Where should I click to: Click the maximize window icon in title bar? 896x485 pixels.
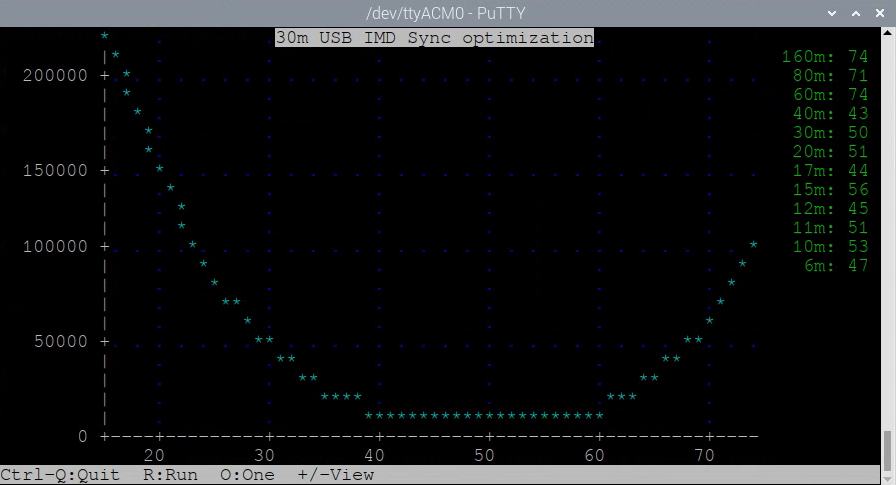[857, 13]
